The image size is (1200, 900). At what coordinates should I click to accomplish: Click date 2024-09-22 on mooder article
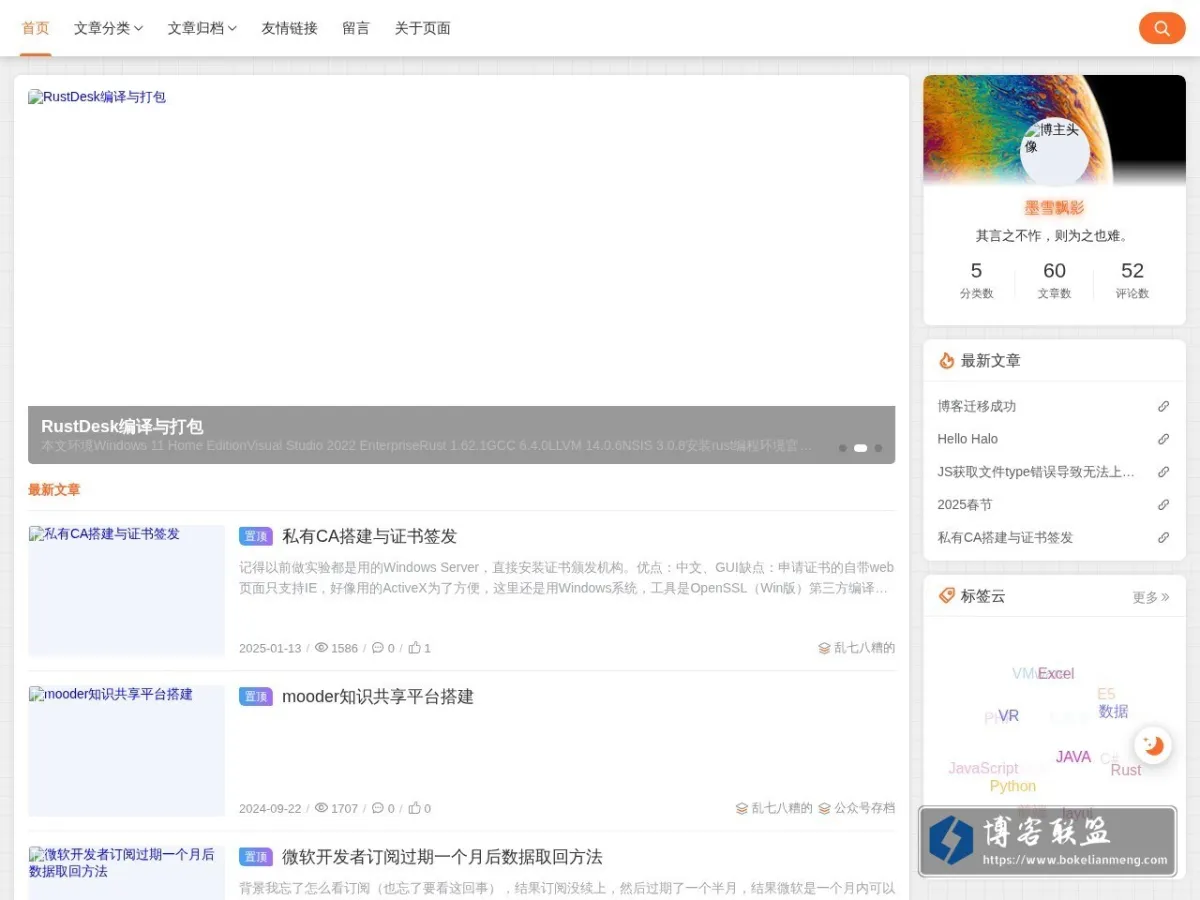click(x=270, y=808)
